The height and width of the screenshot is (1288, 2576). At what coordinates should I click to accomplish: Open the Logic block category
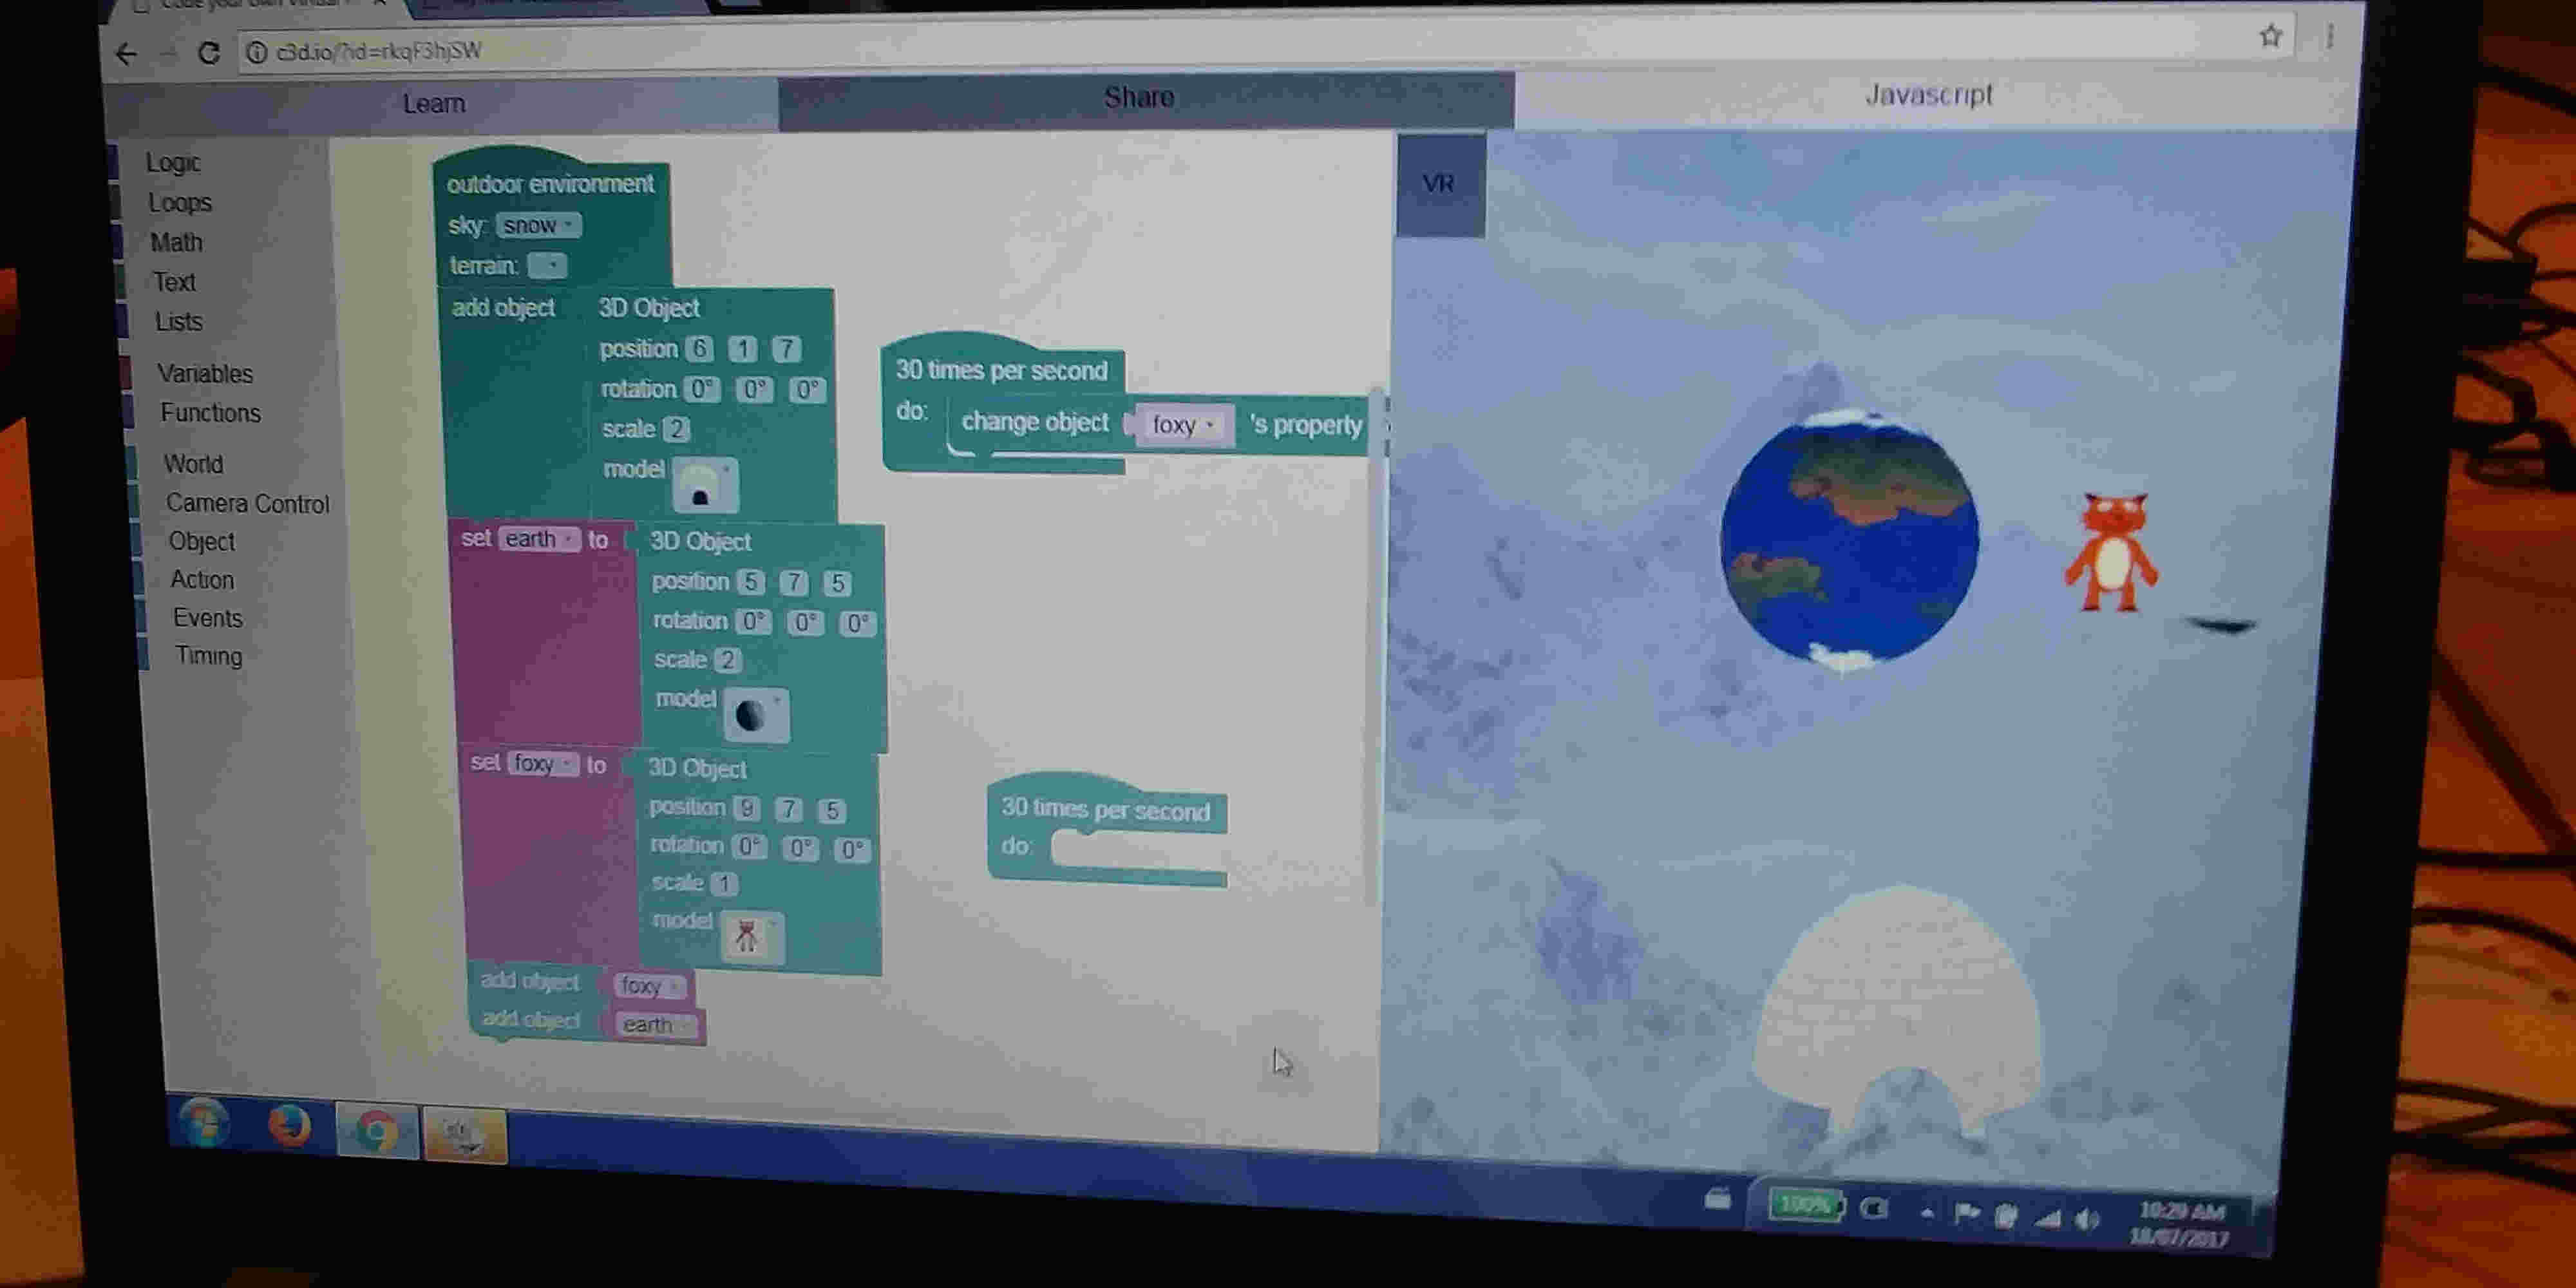click(174, 162)
